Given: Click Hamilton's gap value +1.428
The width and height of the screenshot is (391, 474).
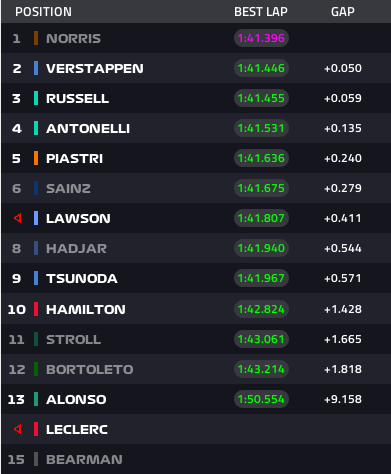Looking at the screenshot, I should [x=343, y=309].
